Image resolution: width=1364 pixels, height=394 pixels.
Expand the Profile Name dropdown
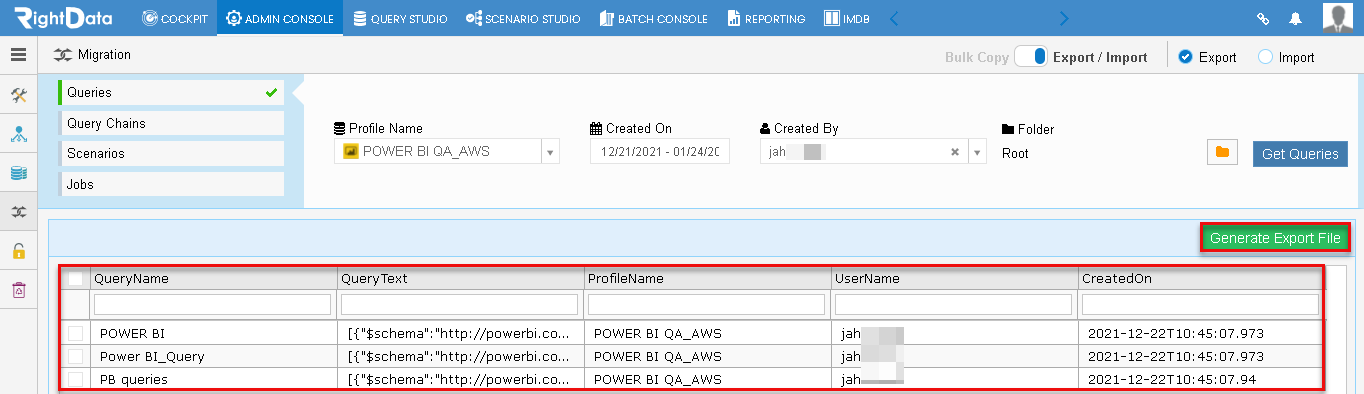549,152
